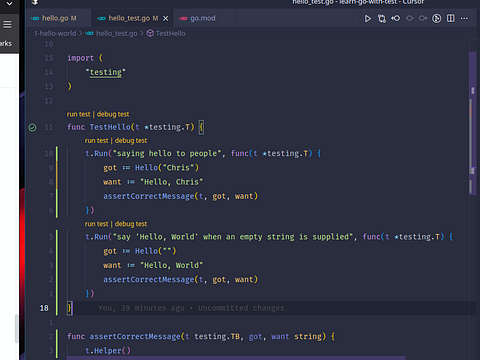Click the circled run/debug icon
Image resolution: width=480 pixels, height=360 pixels.
437,18
